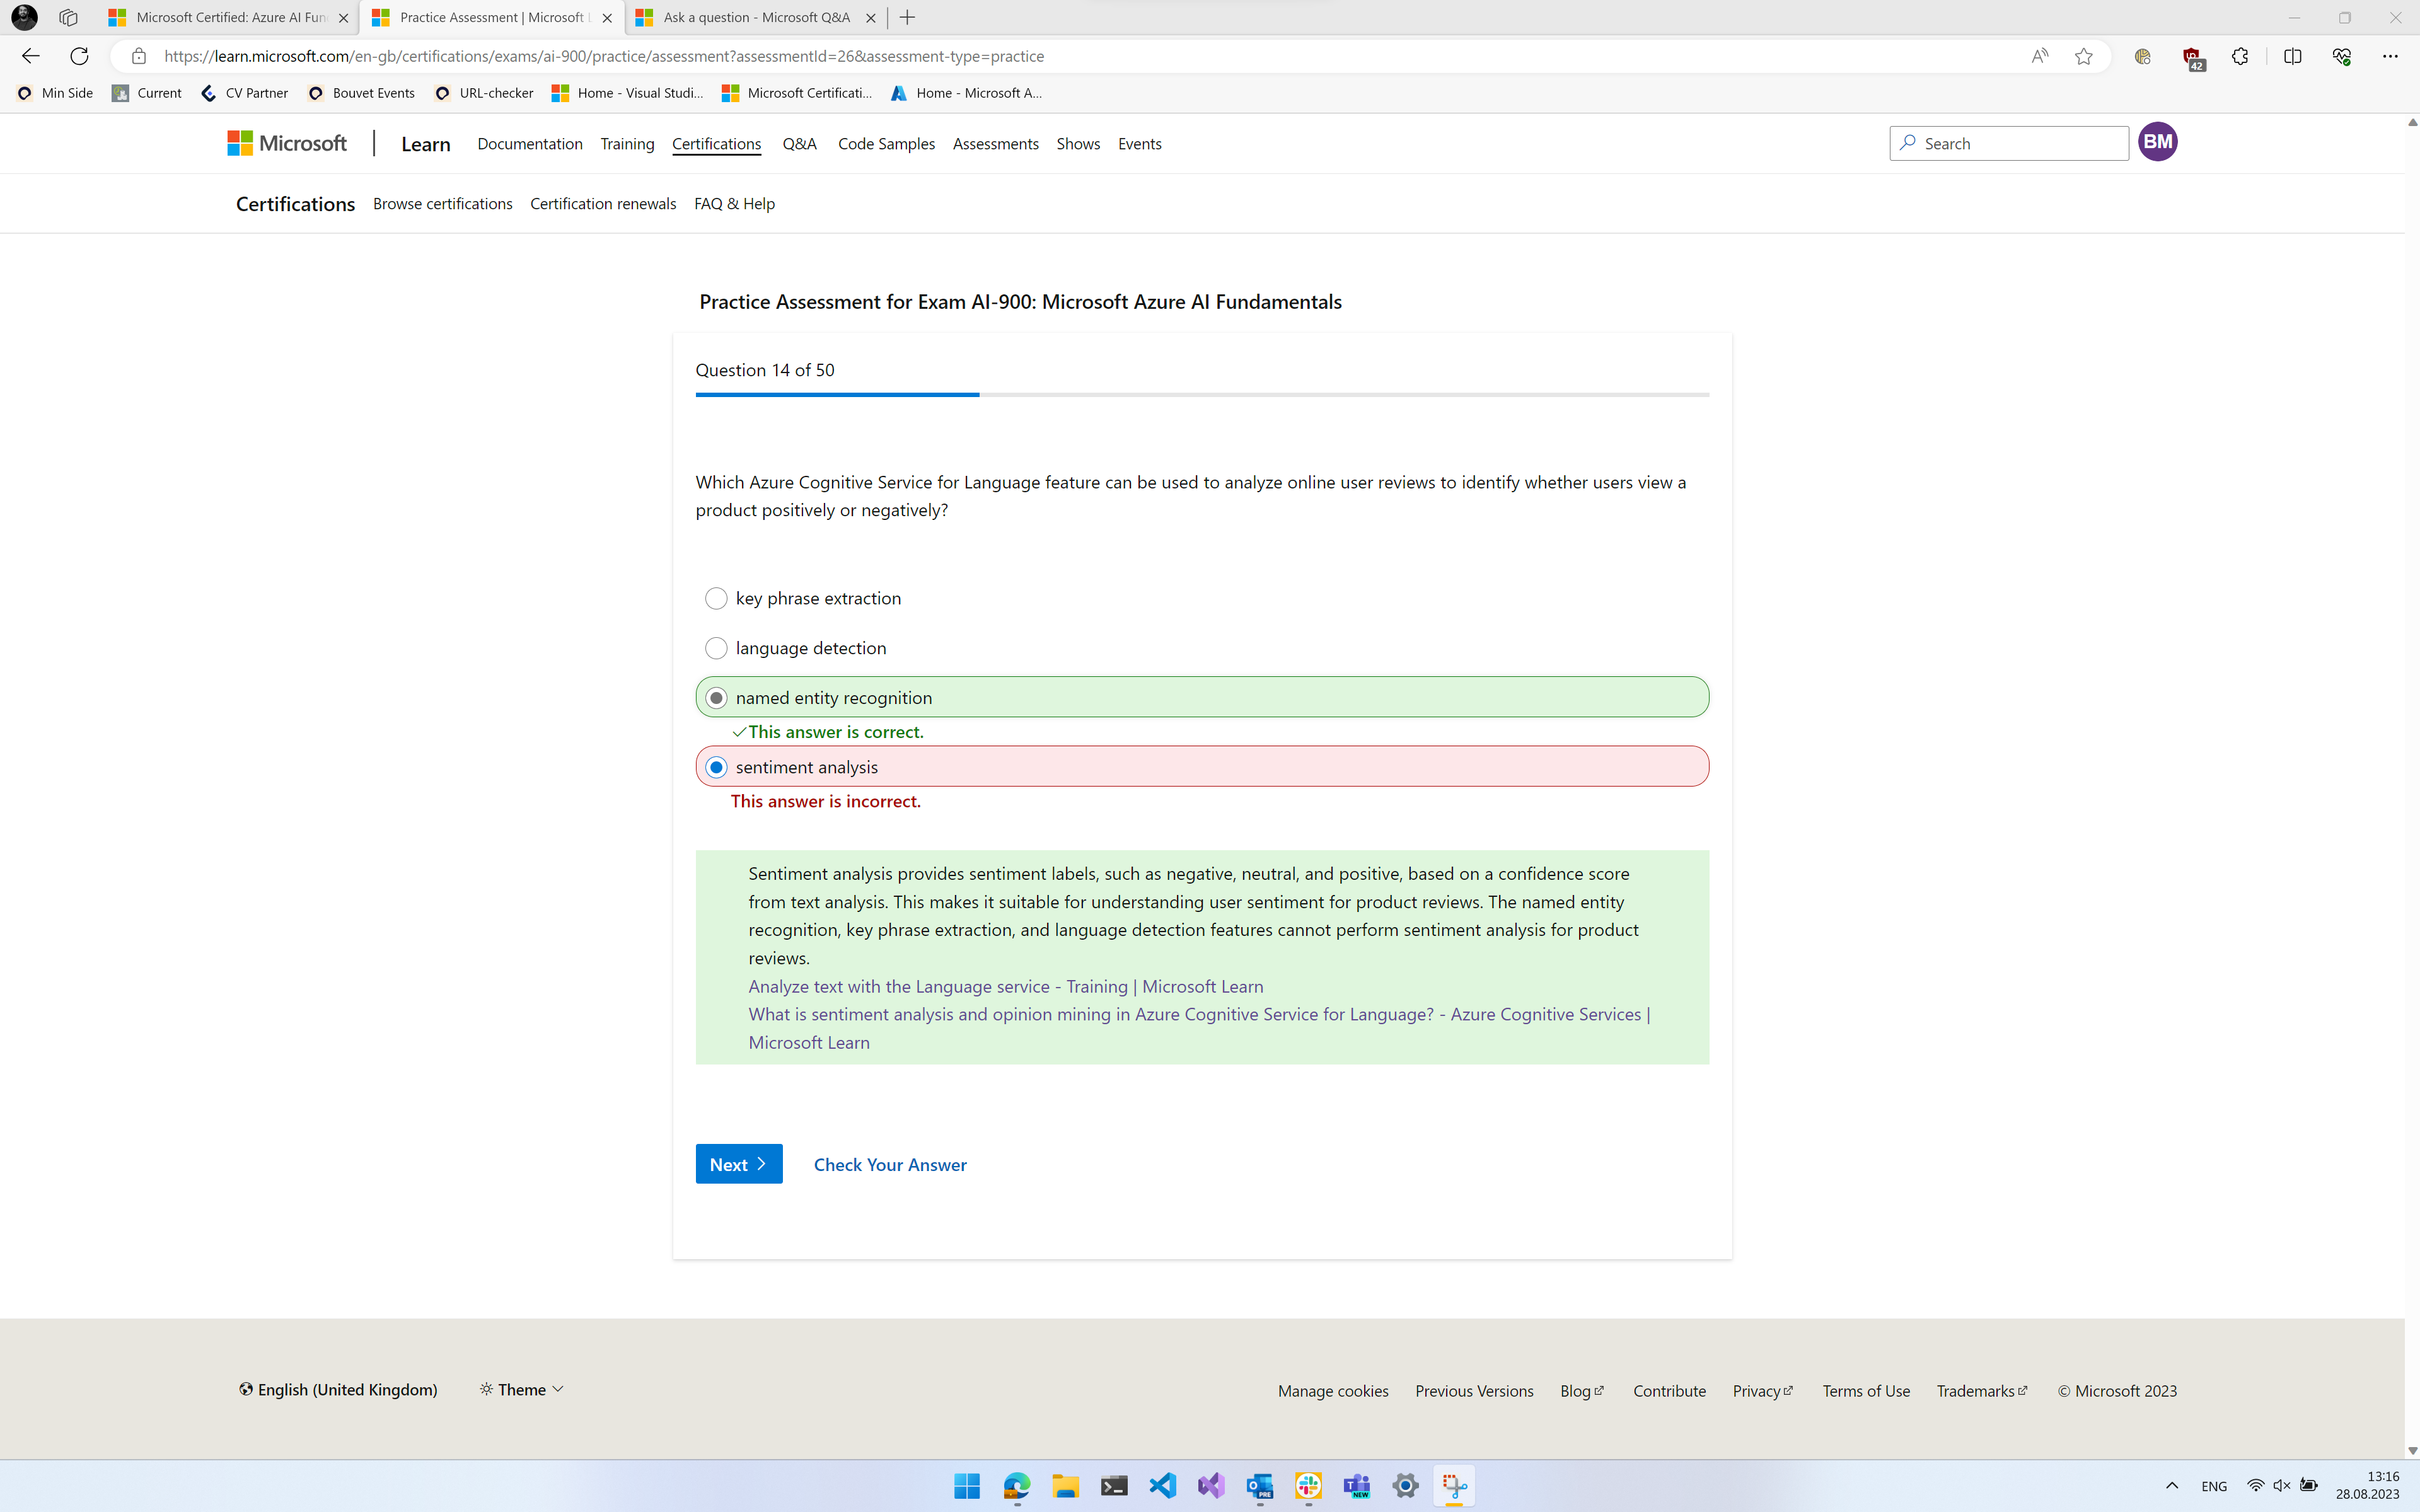Open Min Side bookmark
Image resolution: width=2420 pixels, height=1512 pixels.
[56, 93]
